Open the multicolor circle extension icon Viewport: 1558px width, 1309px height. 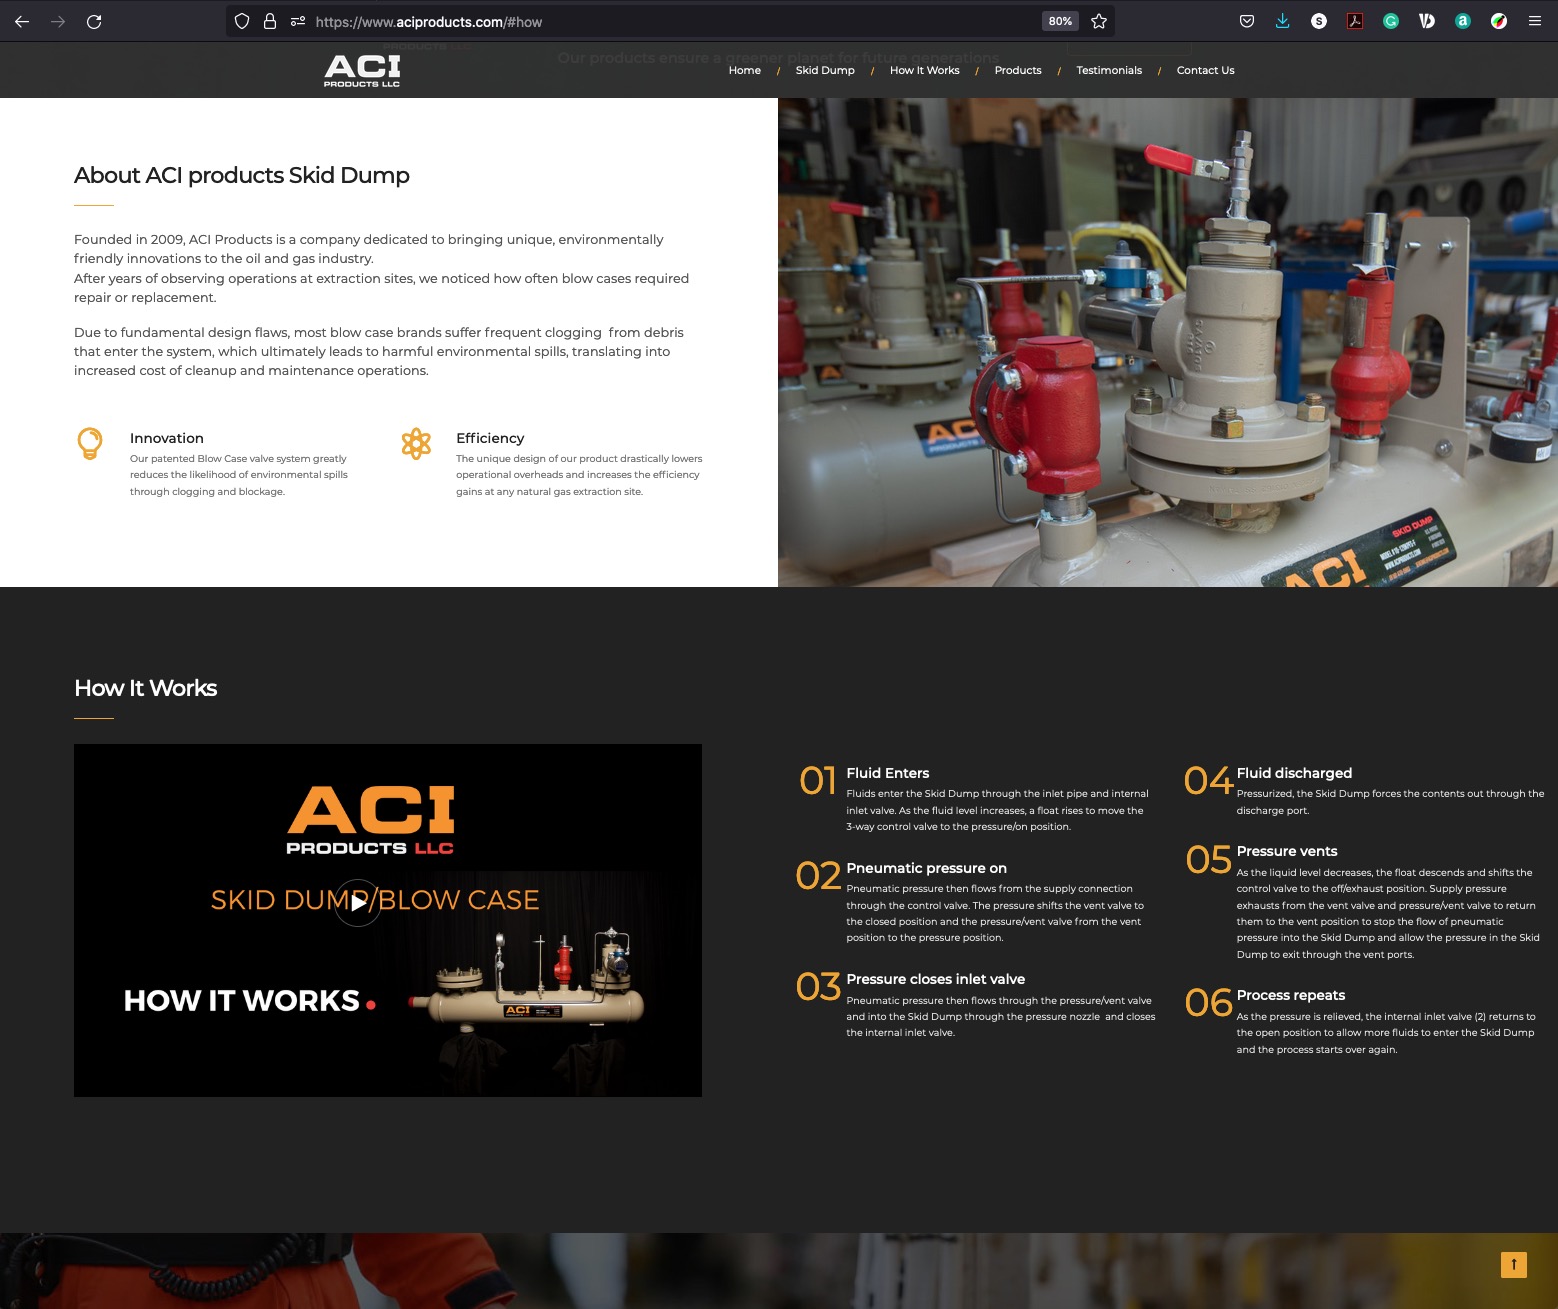1499,21
